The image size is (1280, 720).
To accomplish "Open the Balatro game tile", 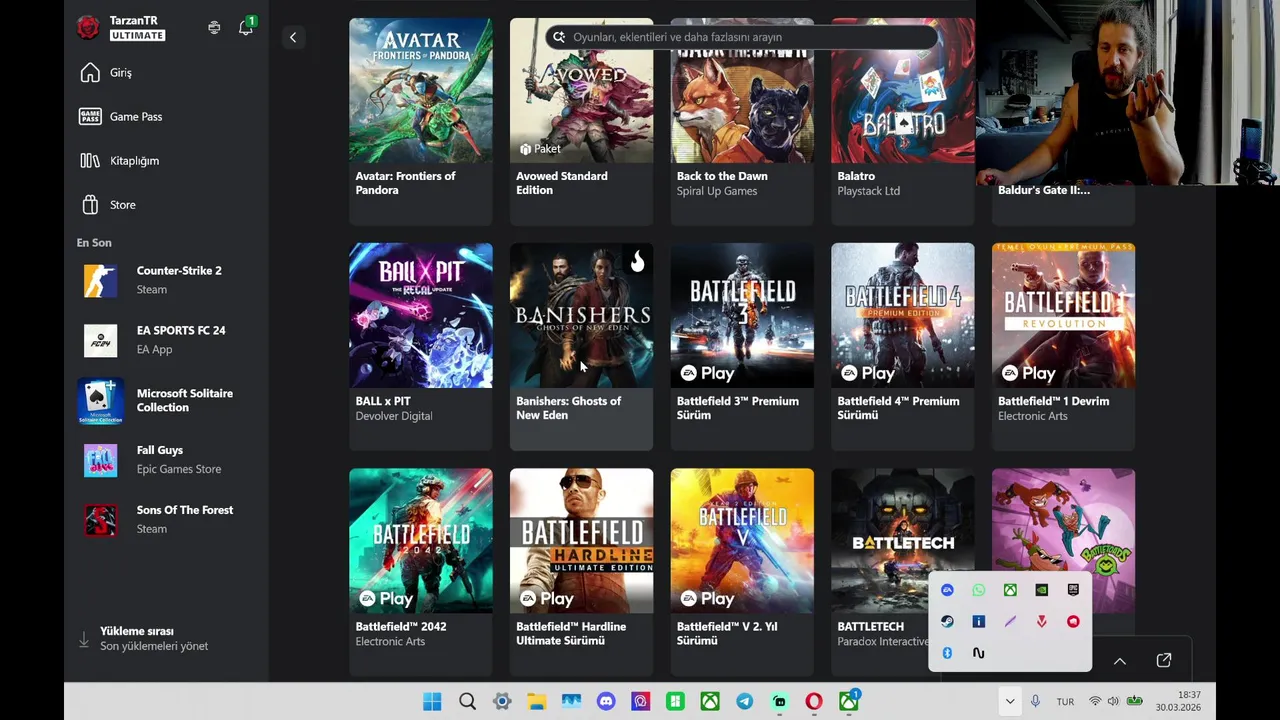I will [x=903, y=121].
